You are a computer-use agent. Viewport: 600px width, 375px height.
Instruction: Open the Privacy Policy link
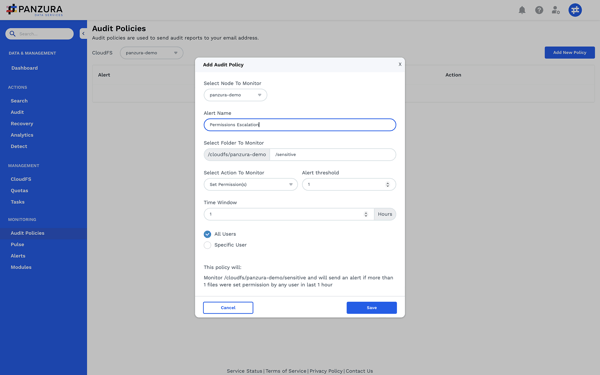(x=326, y=371)
